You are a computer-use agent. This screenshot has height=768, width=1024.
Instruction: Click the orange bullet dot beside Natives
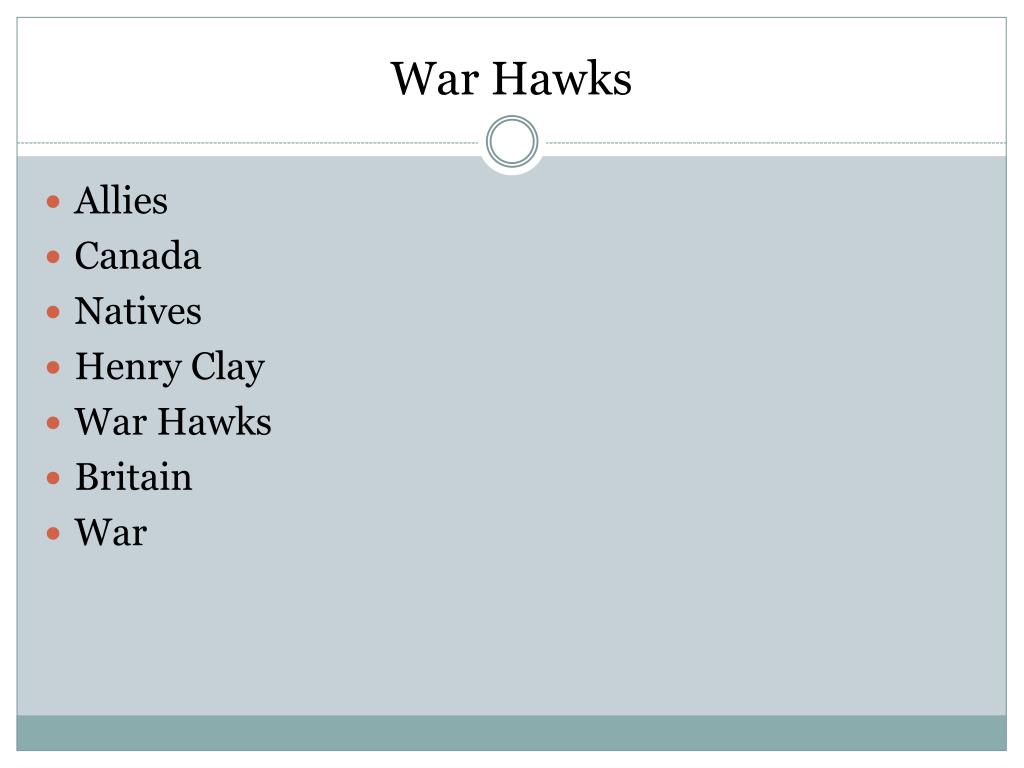click(54, 312)
